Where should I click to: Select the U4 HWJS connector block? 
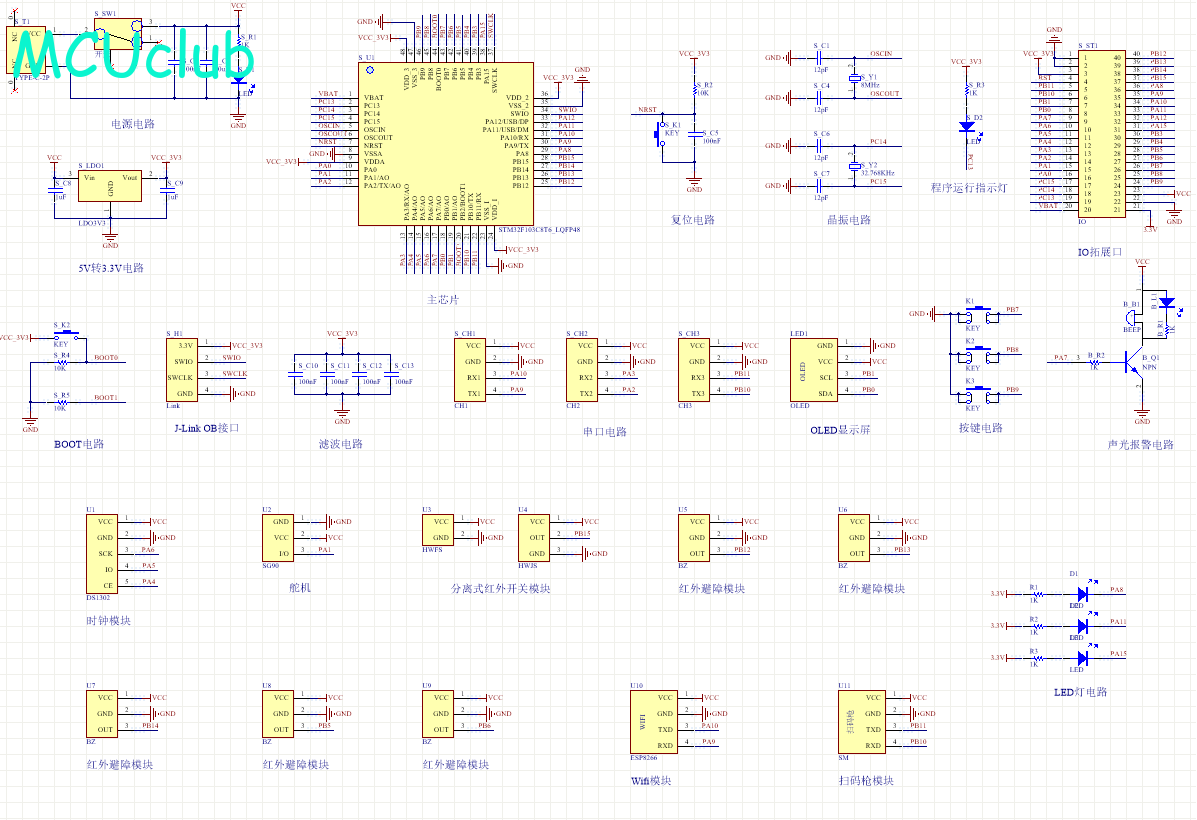[x=534, y=538]
